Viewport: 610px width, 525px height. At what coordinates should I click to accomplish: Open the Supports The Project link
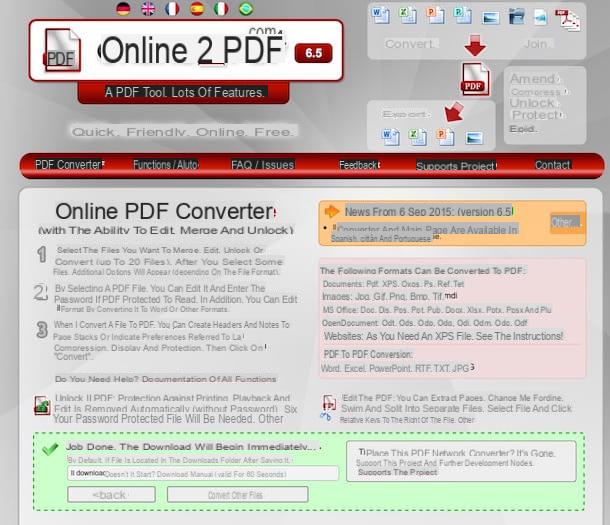click(x=397, y=472)
